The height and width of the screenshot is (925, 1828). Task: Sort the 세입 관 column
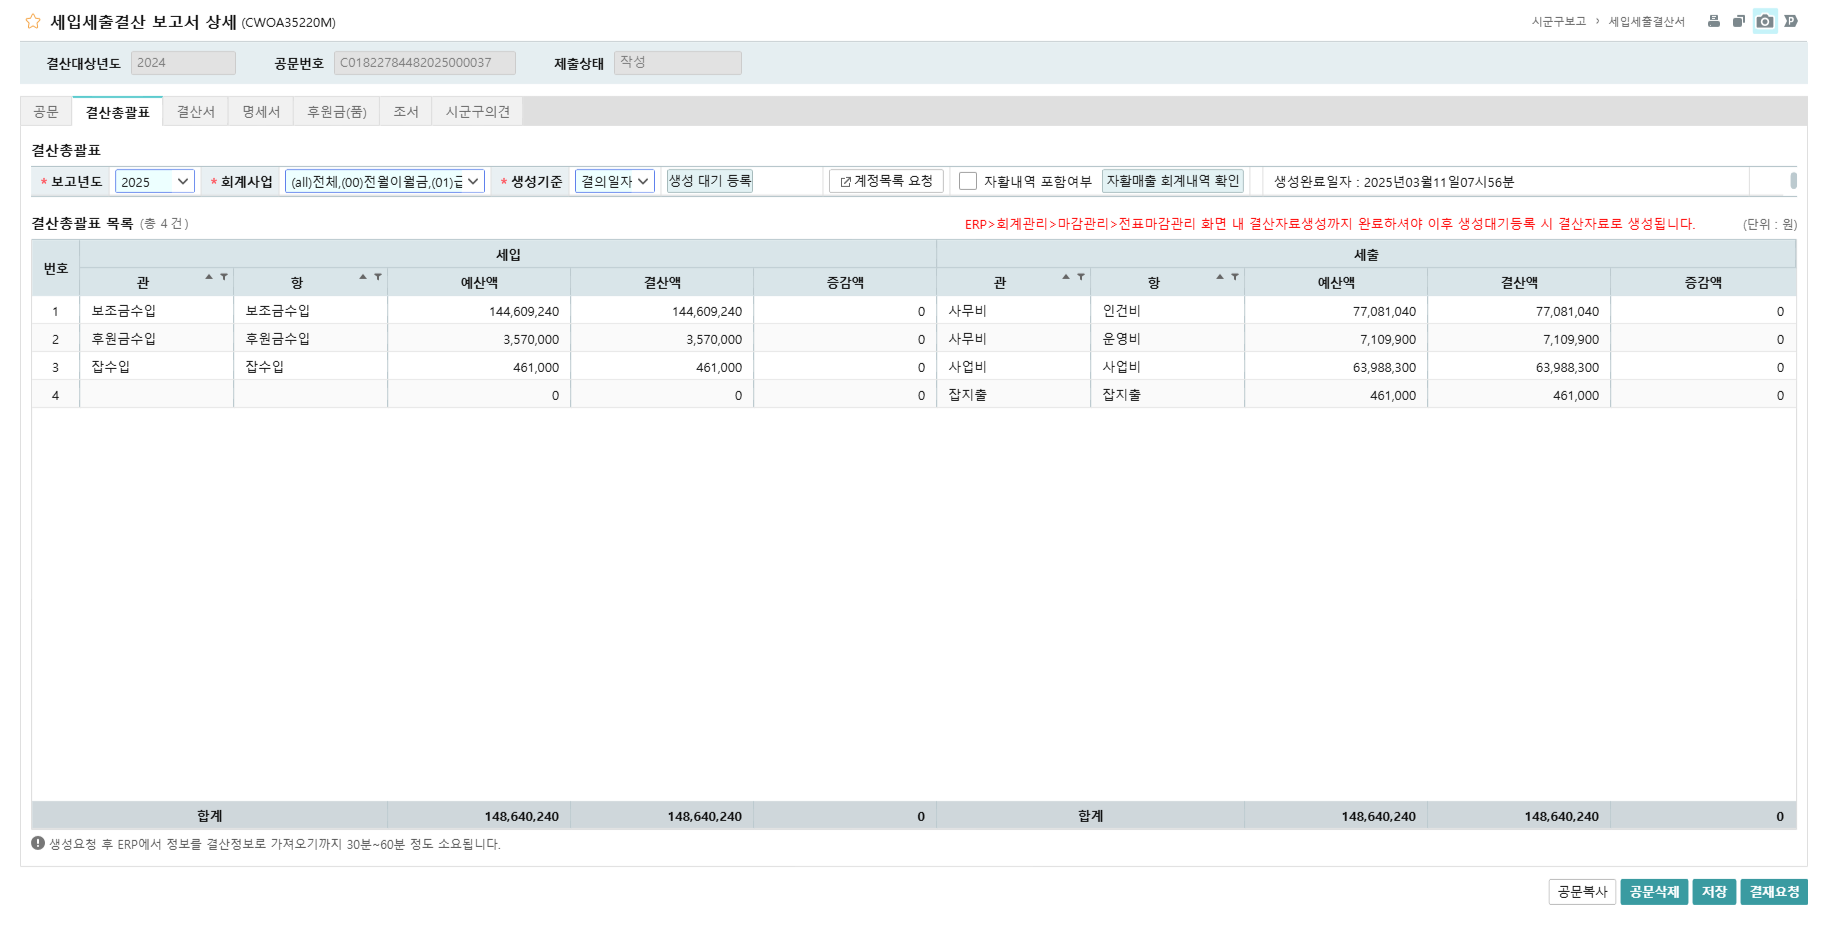[209, 277]
